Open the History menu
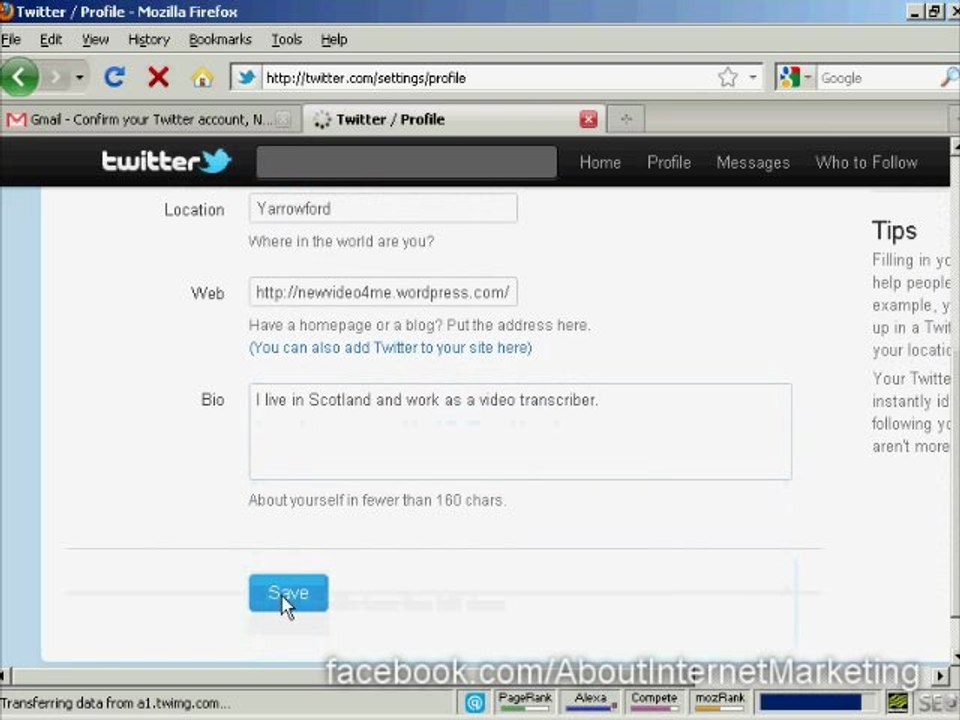Viewport: 960px width, 720px height. click(x=149, y=40)
